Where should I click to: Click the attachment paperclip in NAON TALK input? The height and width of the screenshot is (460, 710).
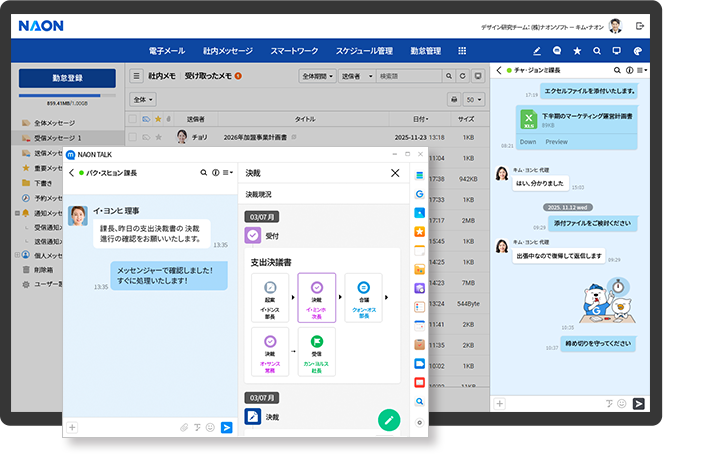(x=184, y=428)
